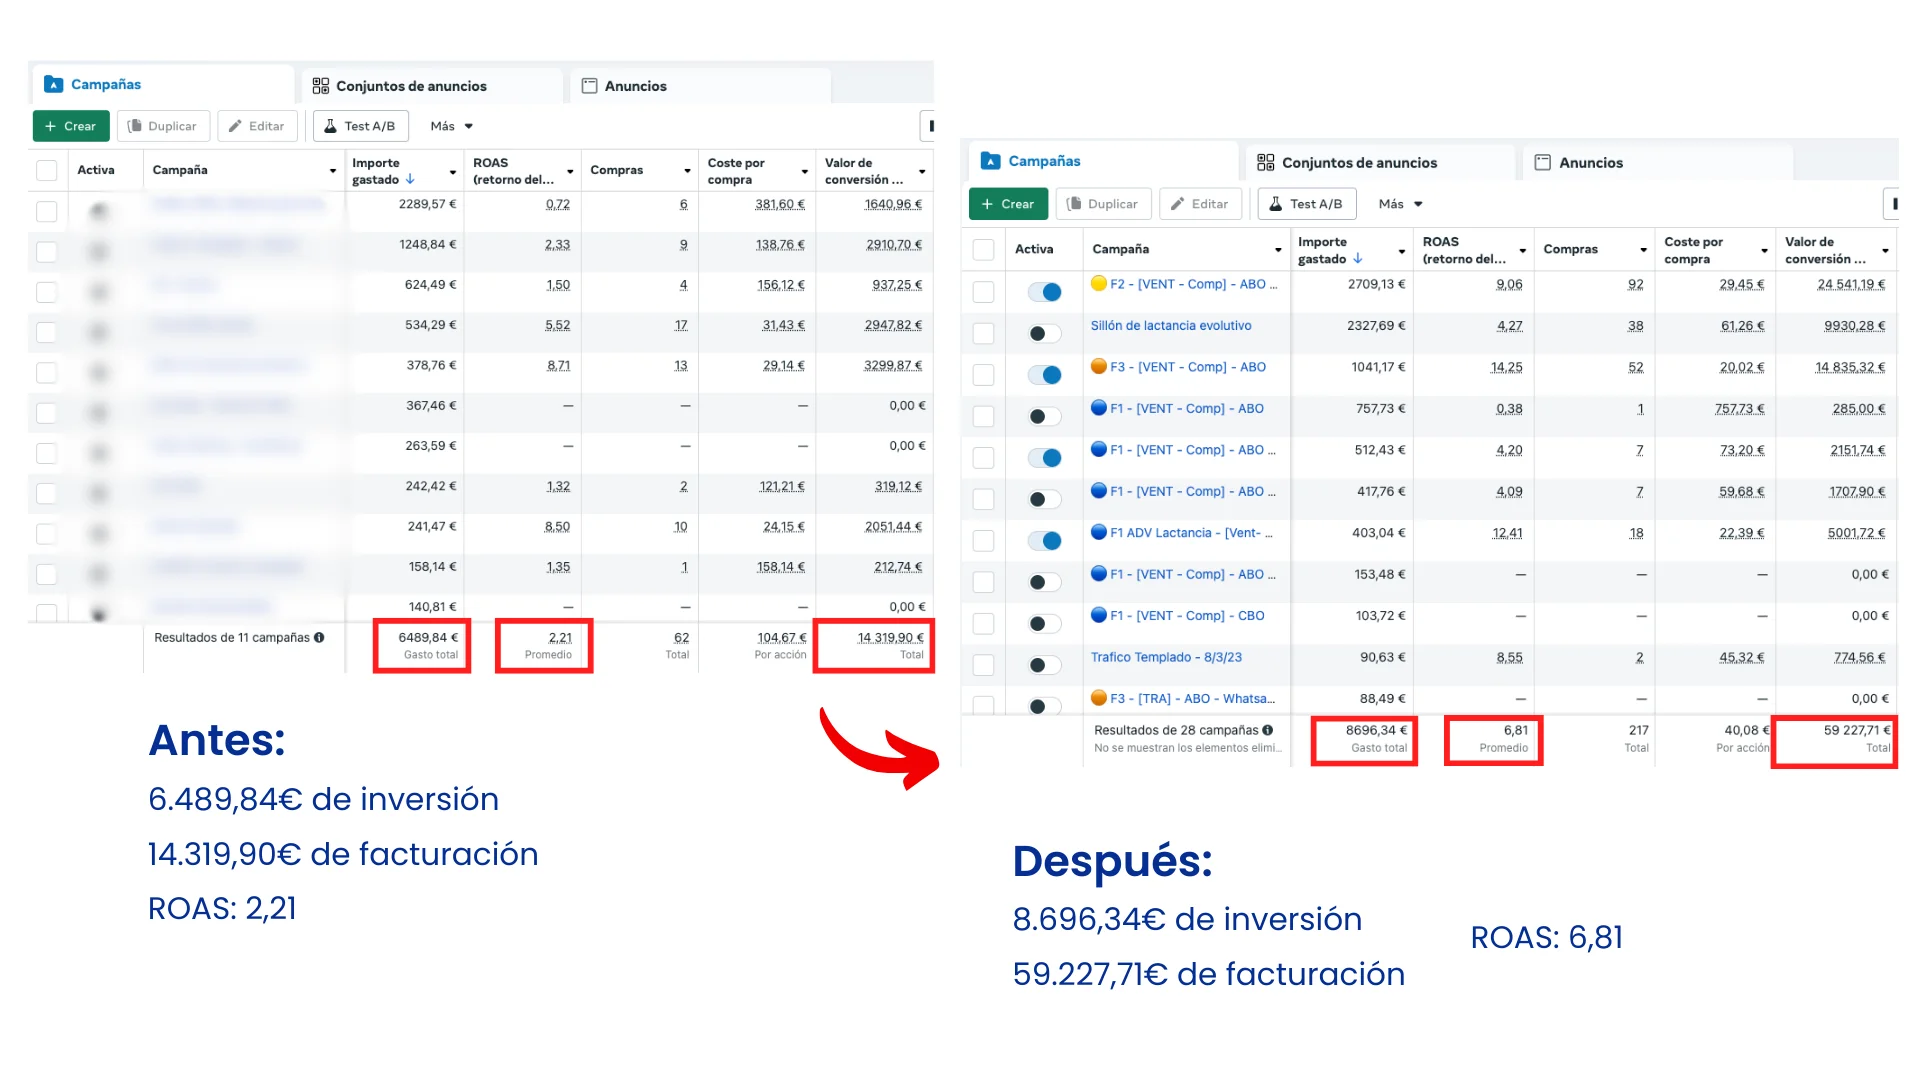Tick the select-all checkbox in the left panel header
1920x1080 pixels.
[47, 171]
